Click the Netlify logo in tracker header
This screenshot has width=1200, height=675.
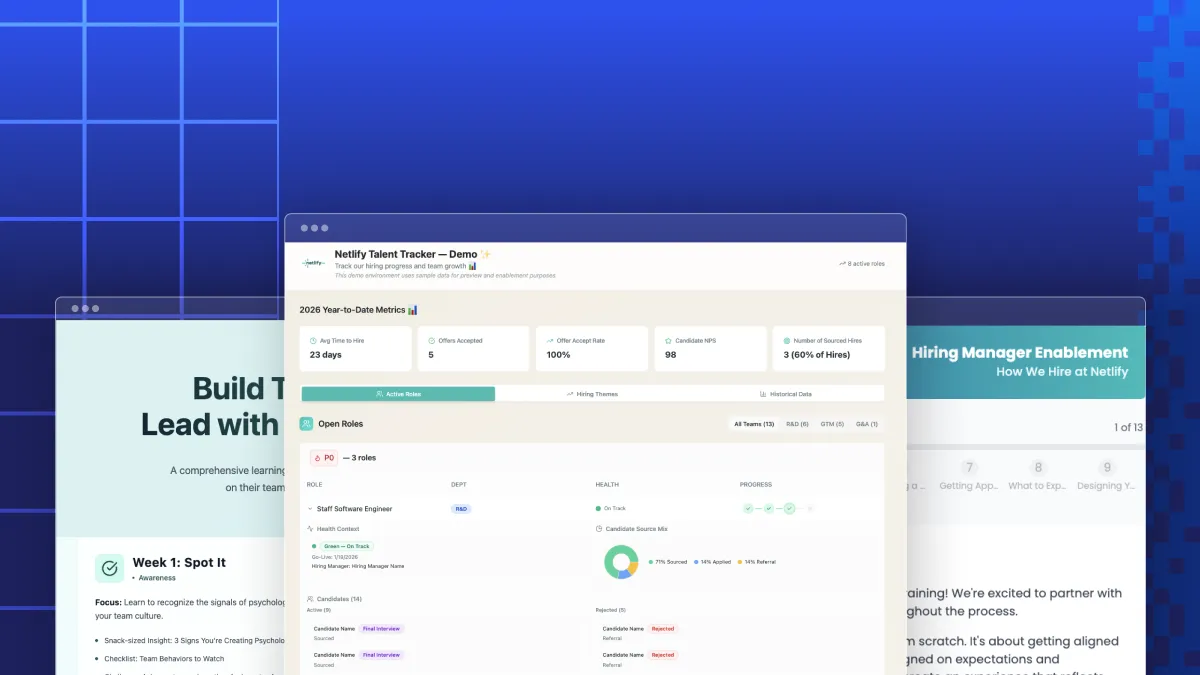[x=314, y=263]
